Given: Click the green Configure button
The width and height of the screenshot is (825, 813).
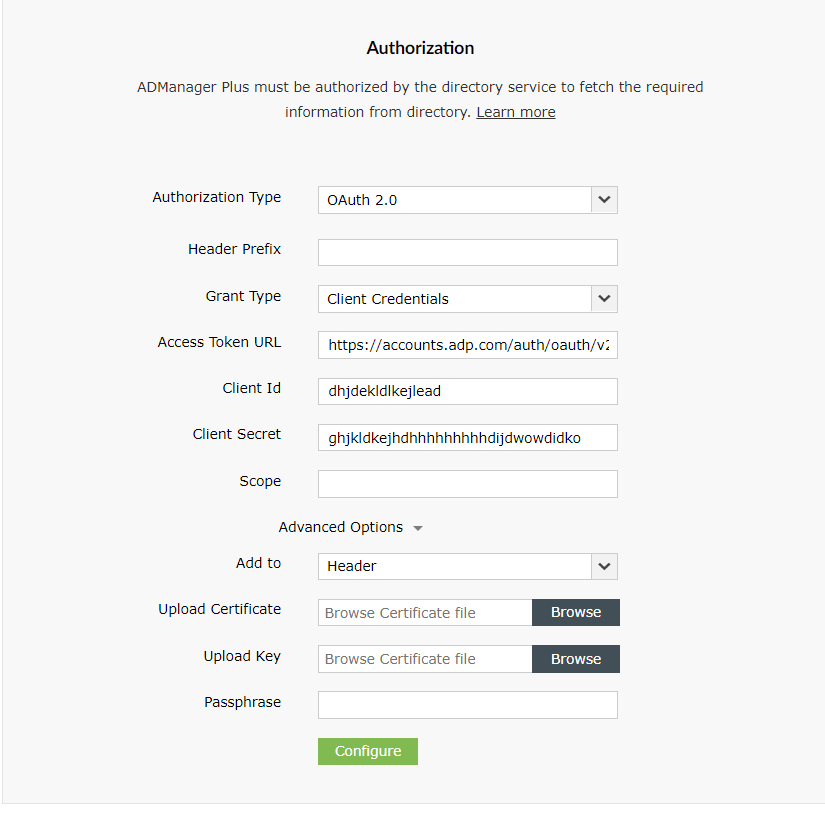Looking at the screenshot, I should click(368, 751).
